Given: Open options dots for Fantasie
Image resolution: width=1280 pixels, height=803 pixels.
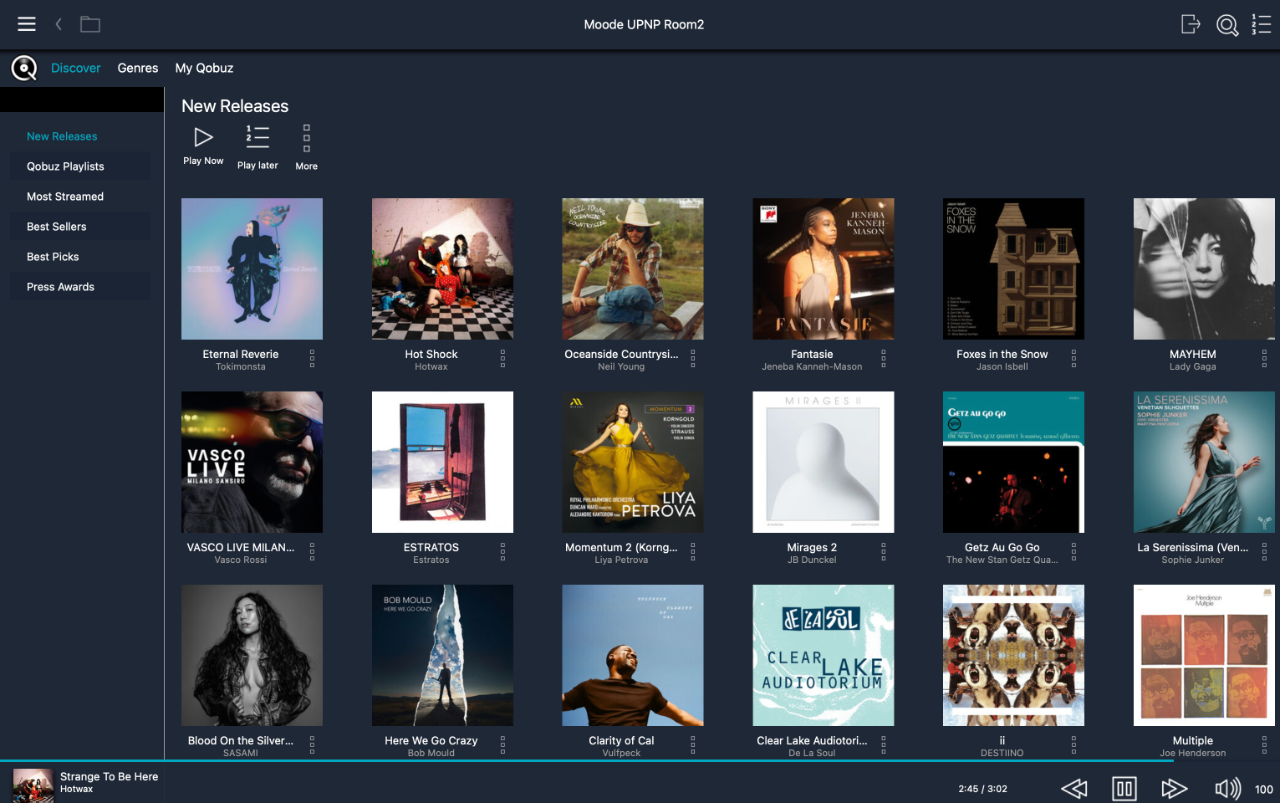Looking at the screenshot, I should [884, 358].
